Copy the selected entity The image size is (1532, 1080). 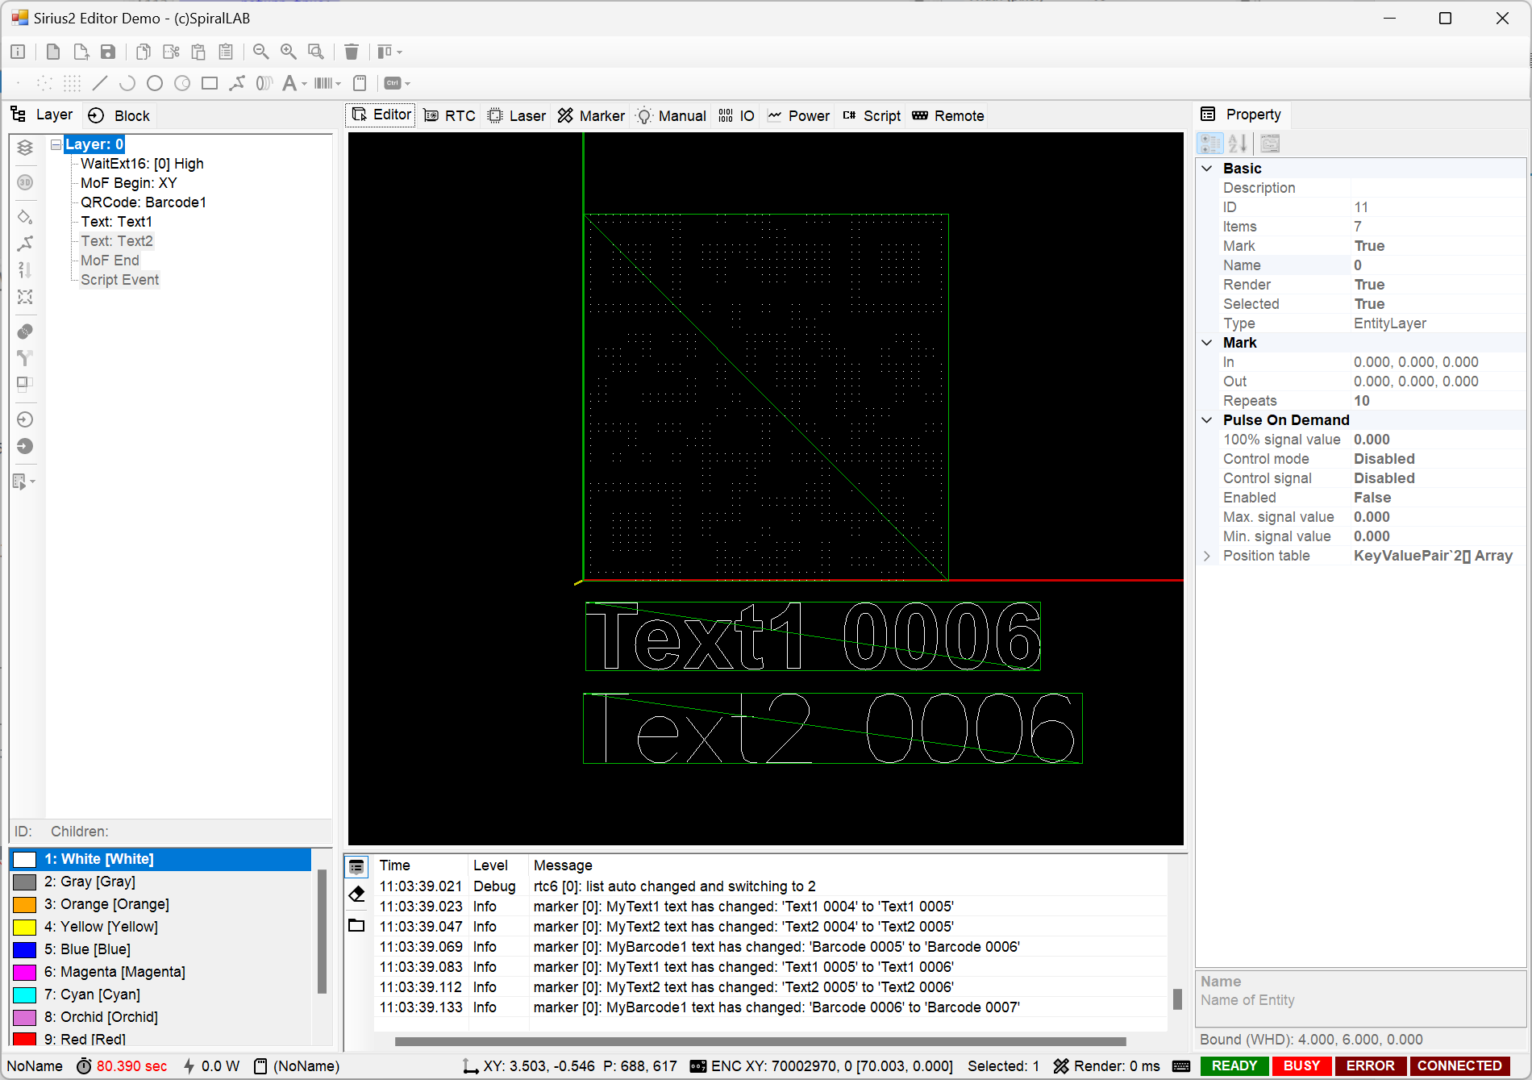[144, 52]
